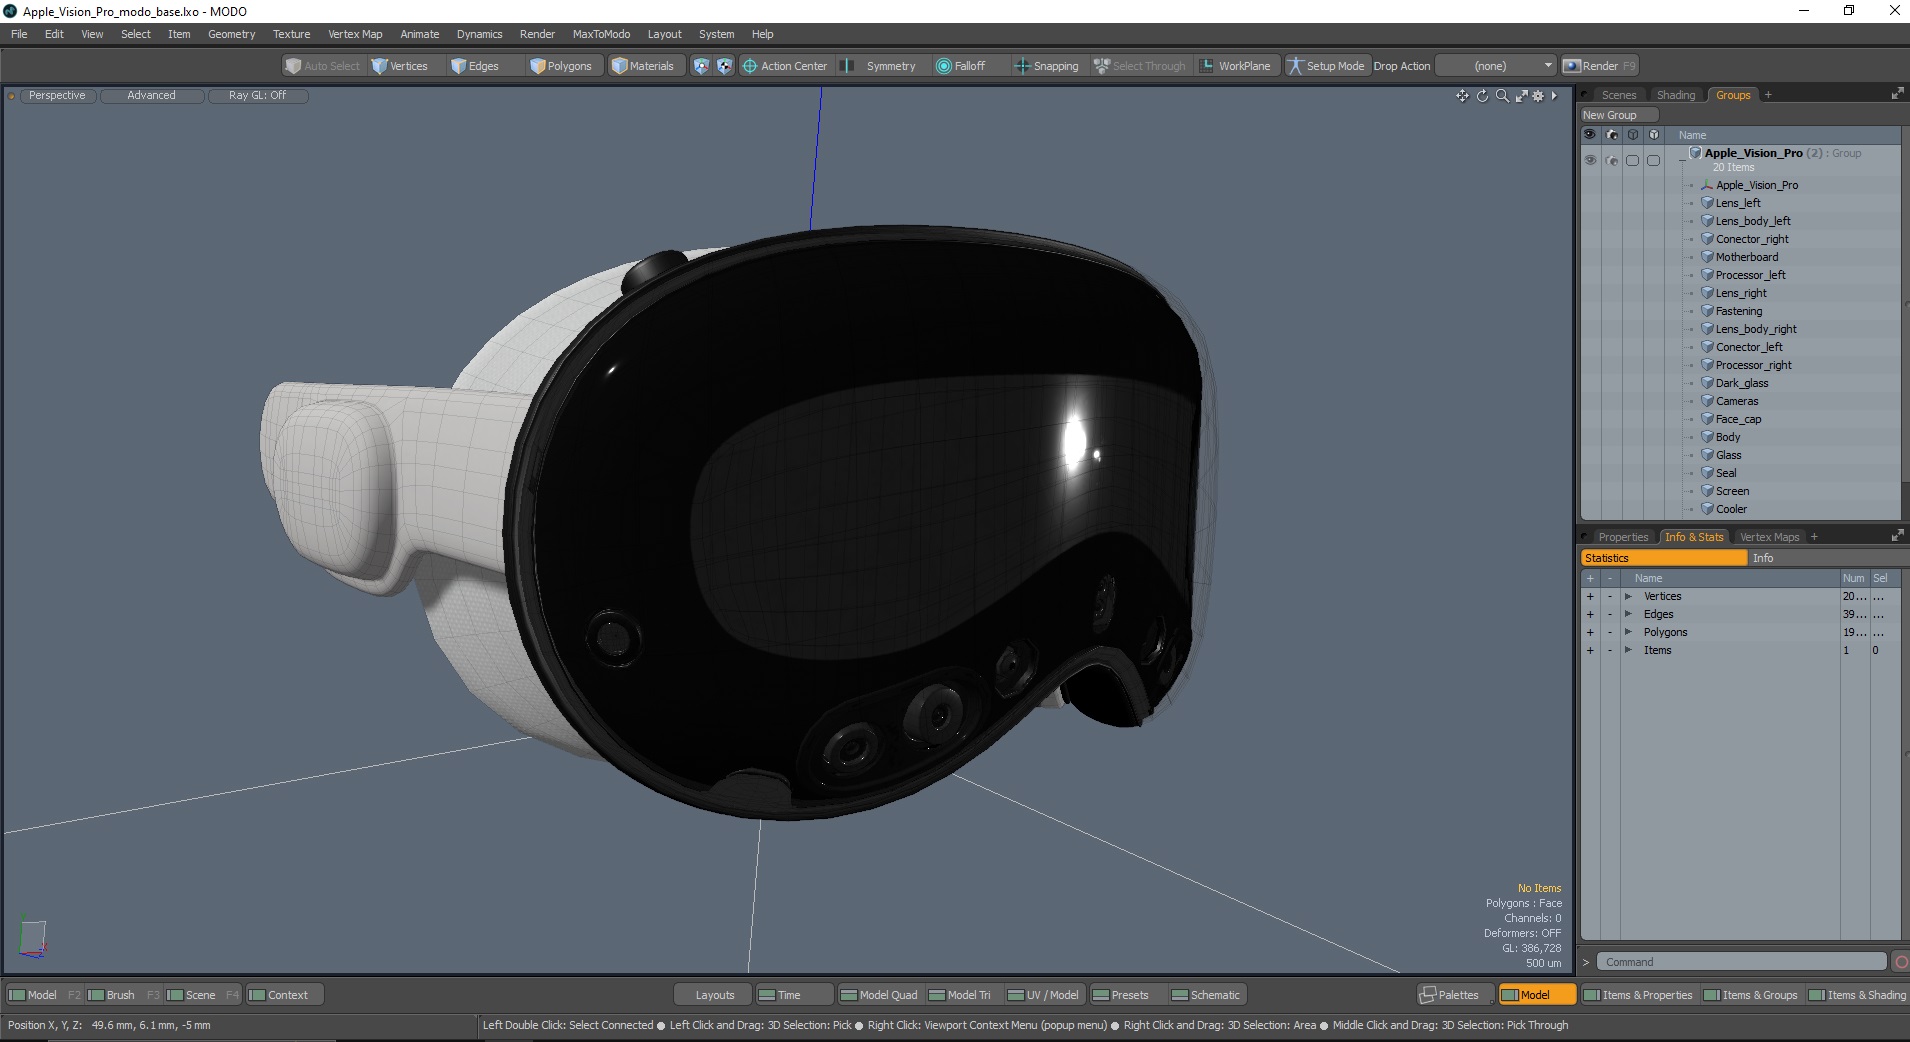Click the Model Quad layout button
Image resolution: width=1910 pixels, height=1042 pixels.
(x=878, y=995)
